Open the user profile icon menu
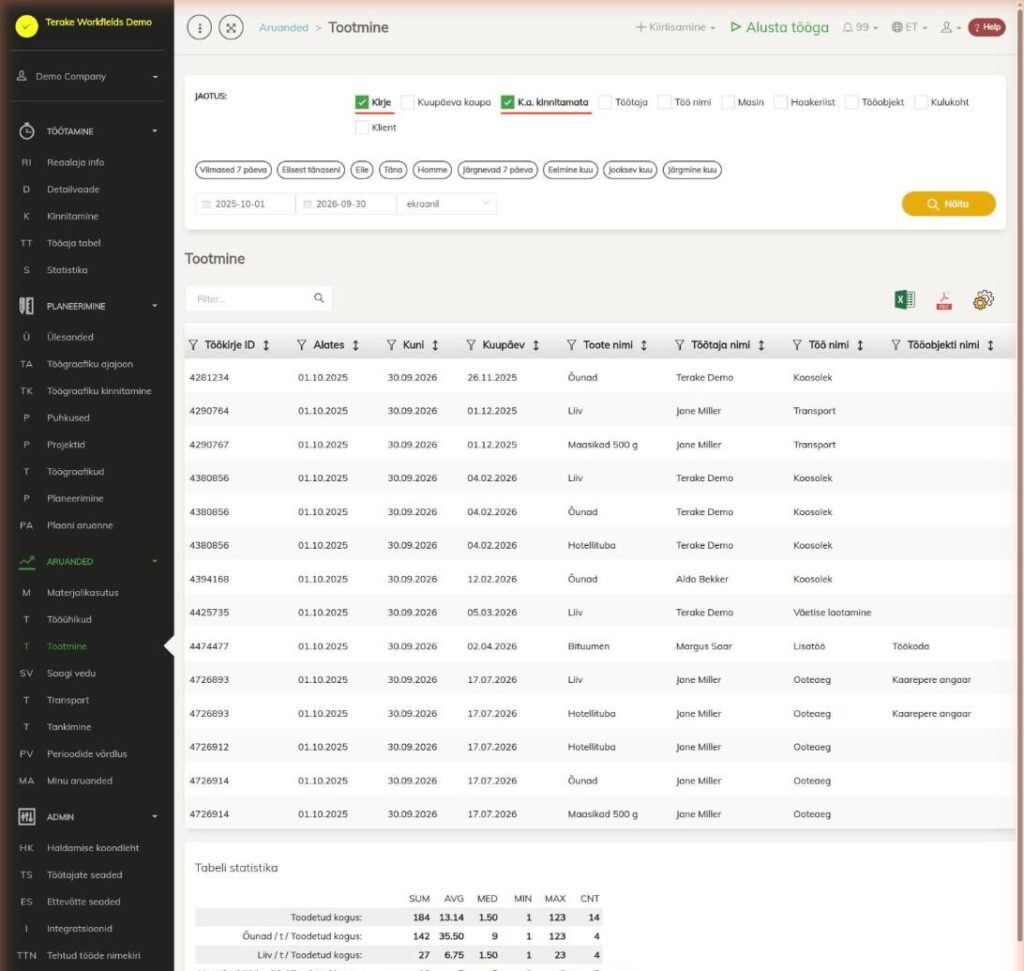Screen dimensions: 1024x971 point(950,27)
